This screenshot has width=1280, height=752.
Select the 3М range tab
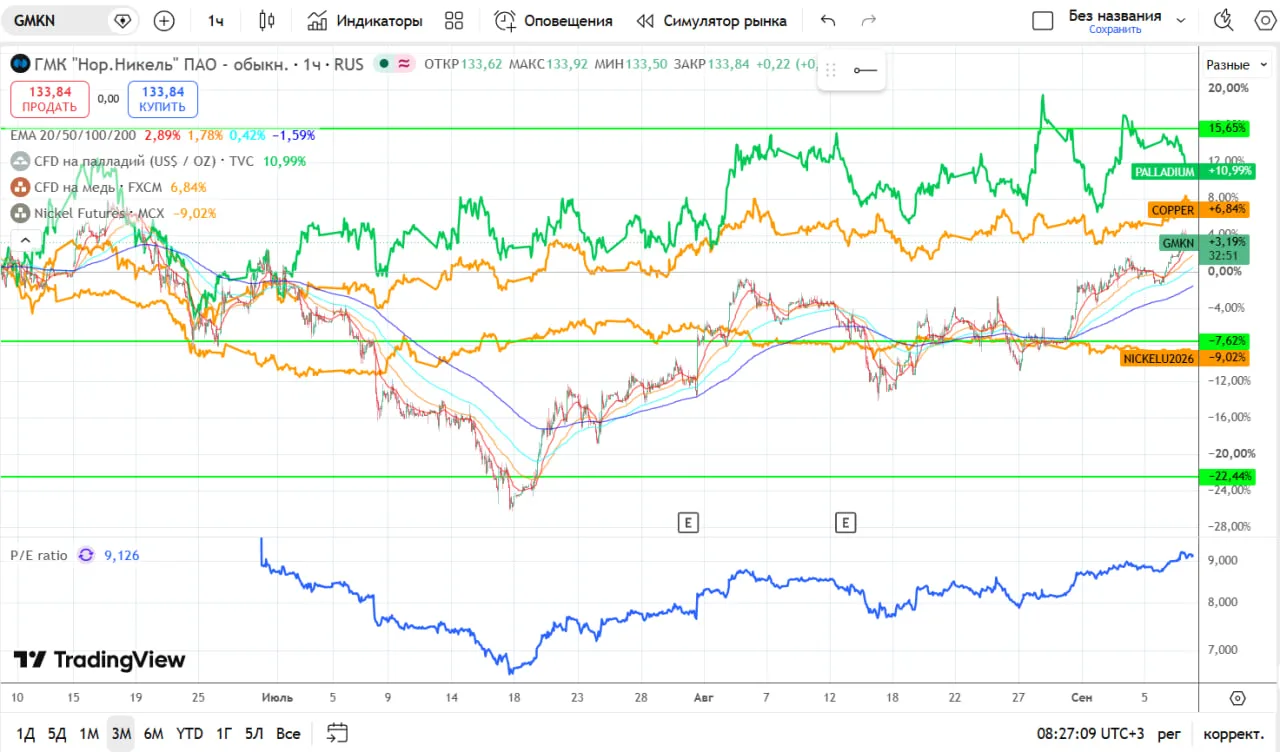pos(121,734)
